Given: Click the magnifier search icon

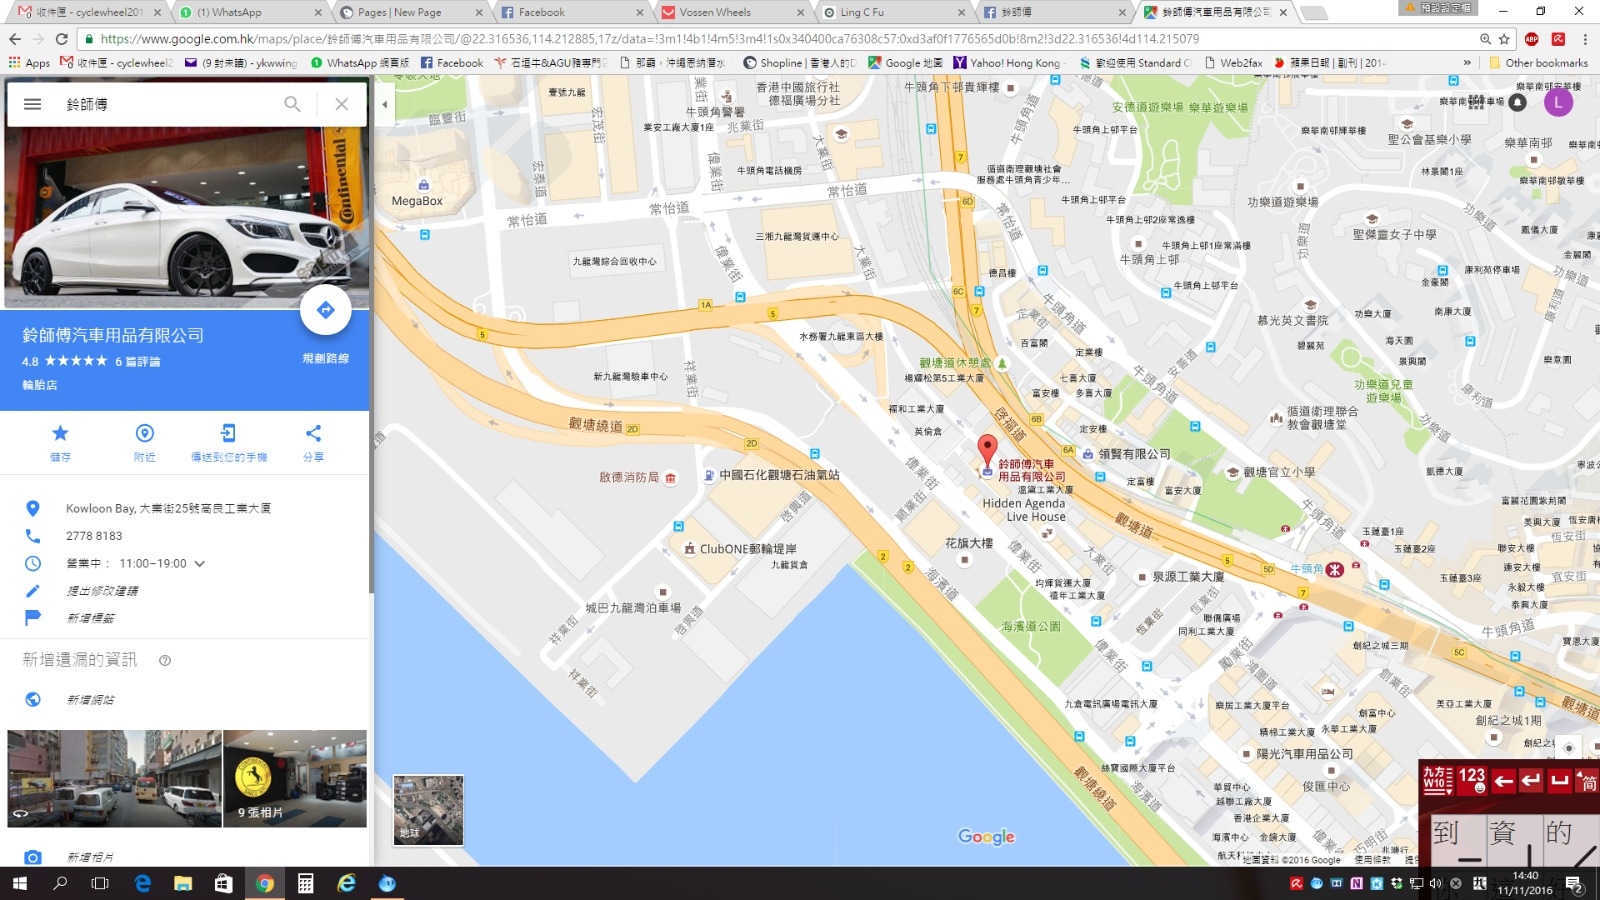Looking at the screenshot, I should [x=292, y=104].
